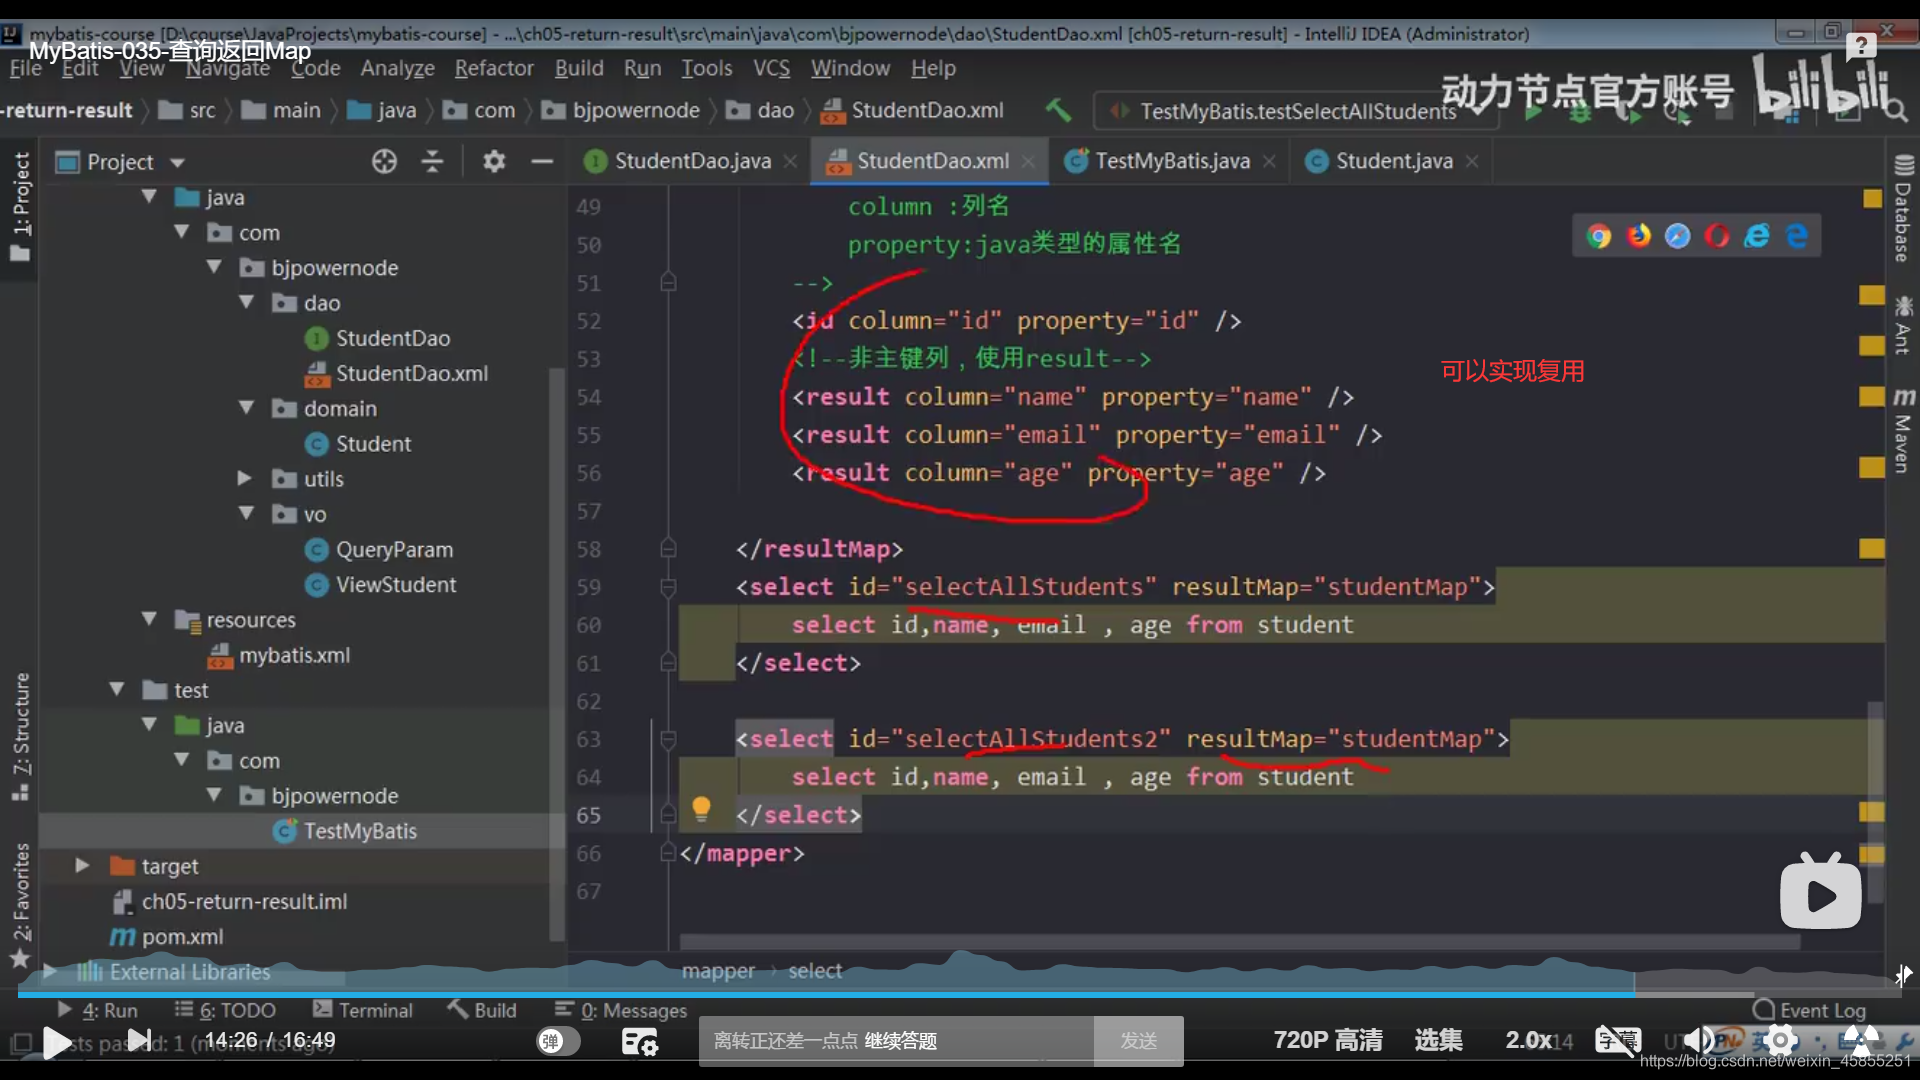Click the floating bilibili TV play icon

pyautogui.click(x=1820, y=891)
